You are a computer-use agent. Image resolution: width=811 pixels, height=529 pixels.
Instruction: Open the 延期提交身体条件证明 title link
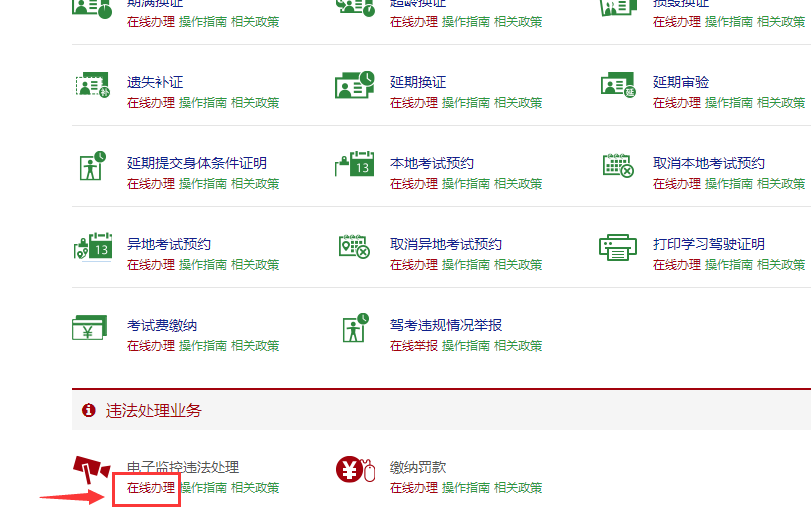(197, 163)
